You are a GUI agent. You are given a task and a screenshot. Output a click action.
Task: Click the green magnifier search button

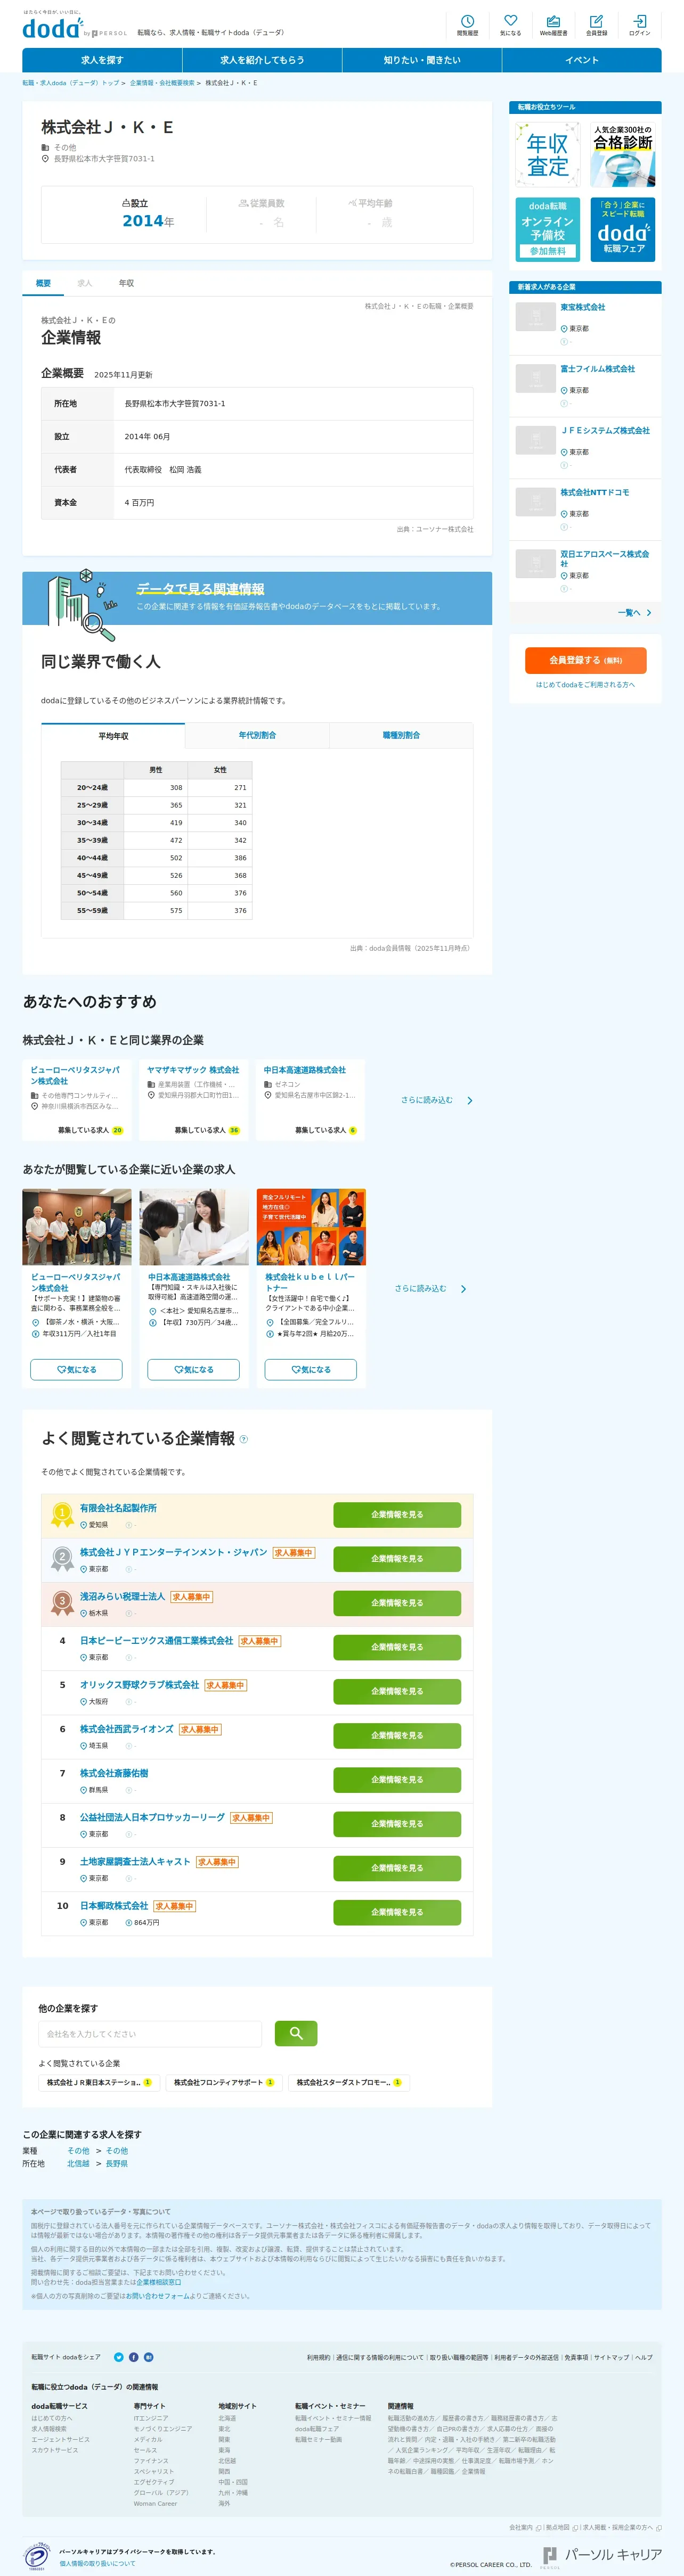point(295,2033)
